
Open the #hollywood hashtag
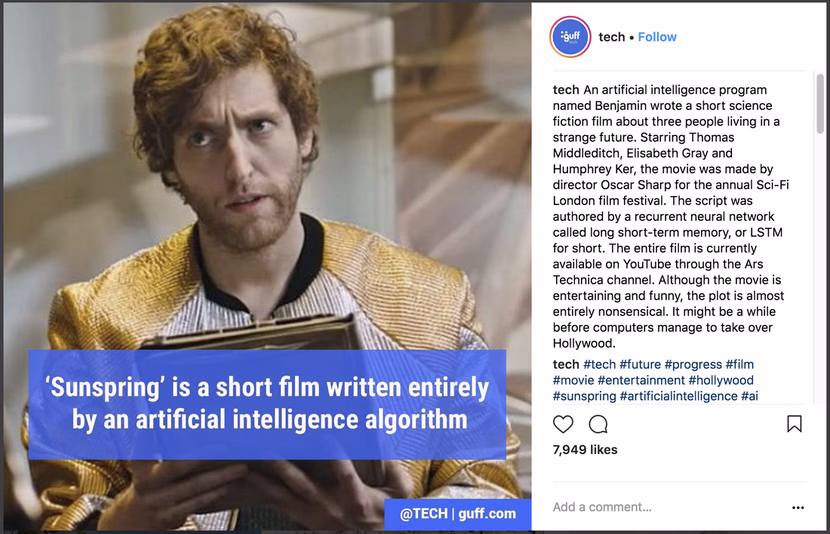tap(721, 380)
